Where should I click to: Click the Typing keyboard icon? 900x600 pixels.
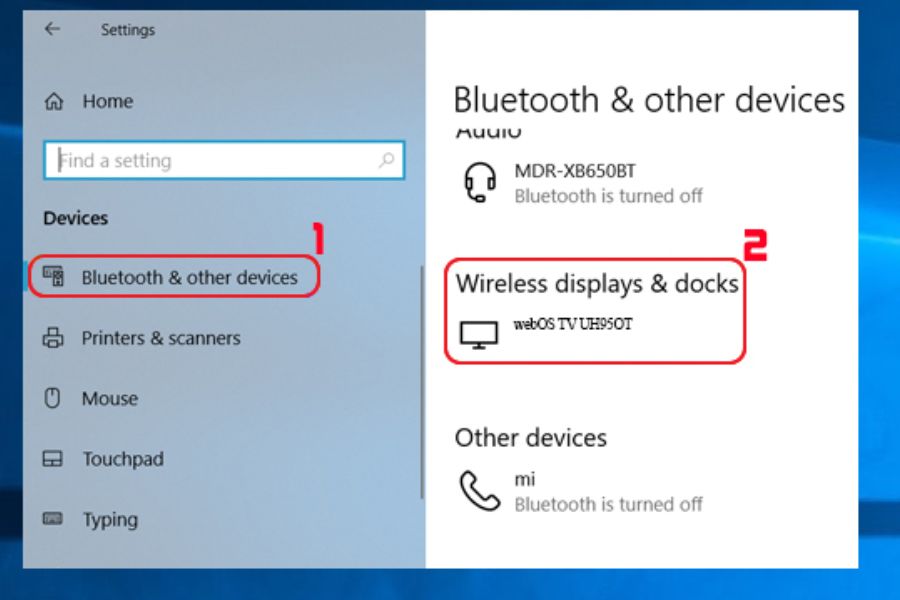(x=53, y=520)
